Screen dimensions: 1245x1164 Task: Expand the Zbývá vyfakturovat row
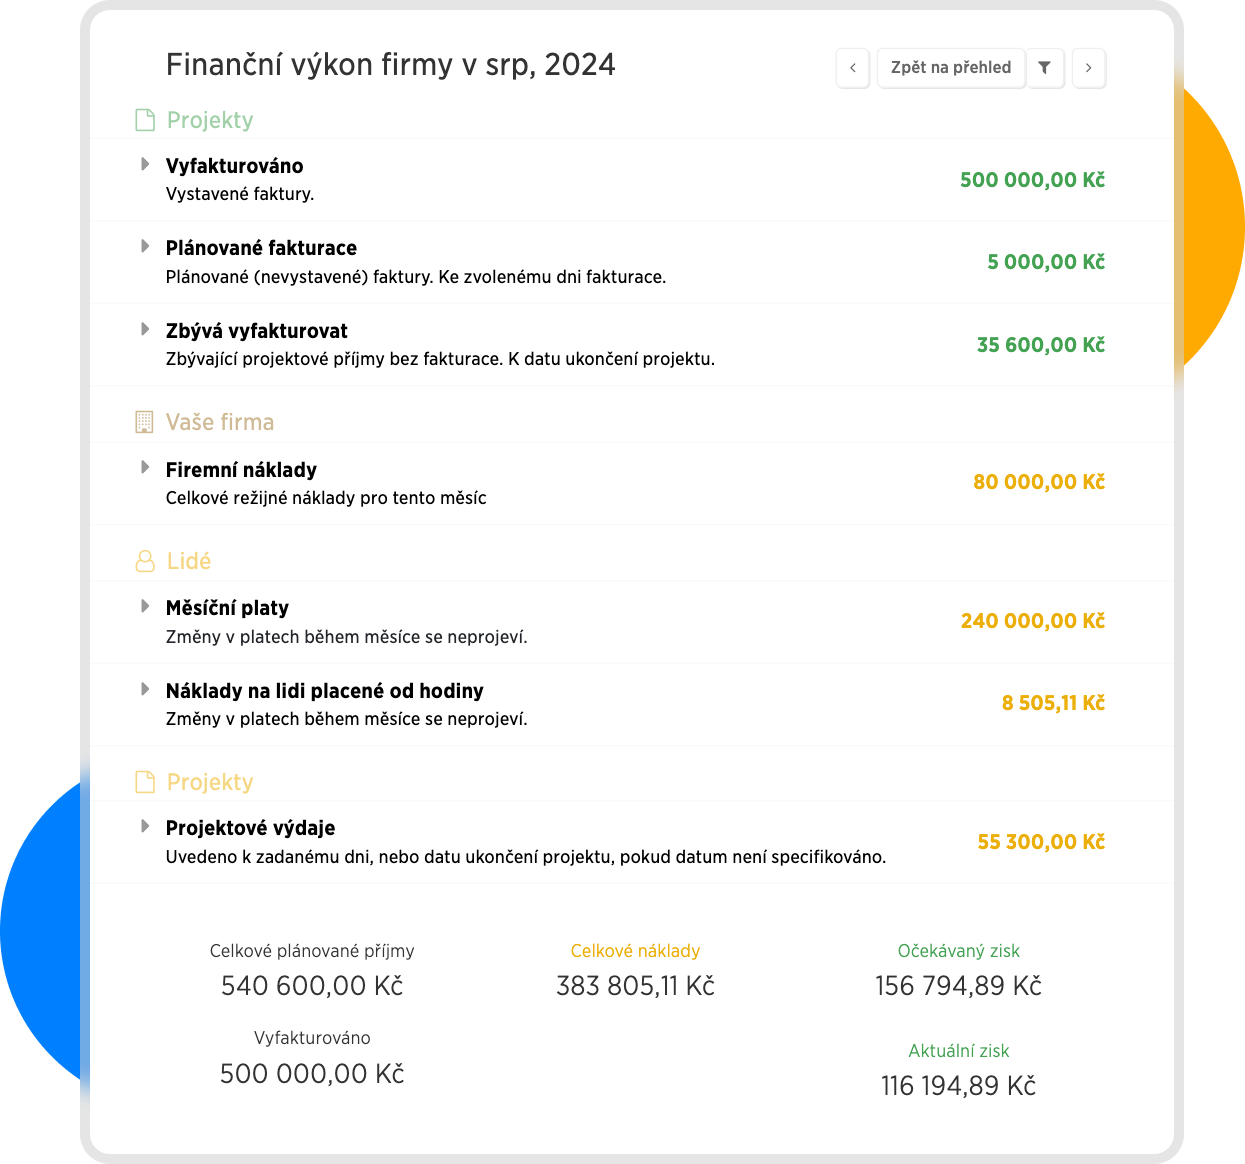(145, 329)
